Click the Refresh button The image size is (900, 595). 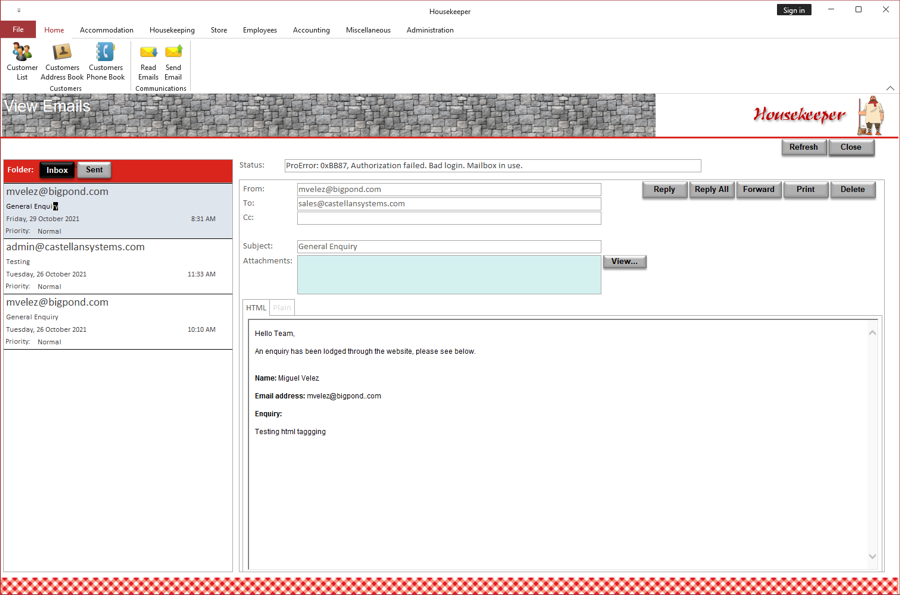point(804,147)
